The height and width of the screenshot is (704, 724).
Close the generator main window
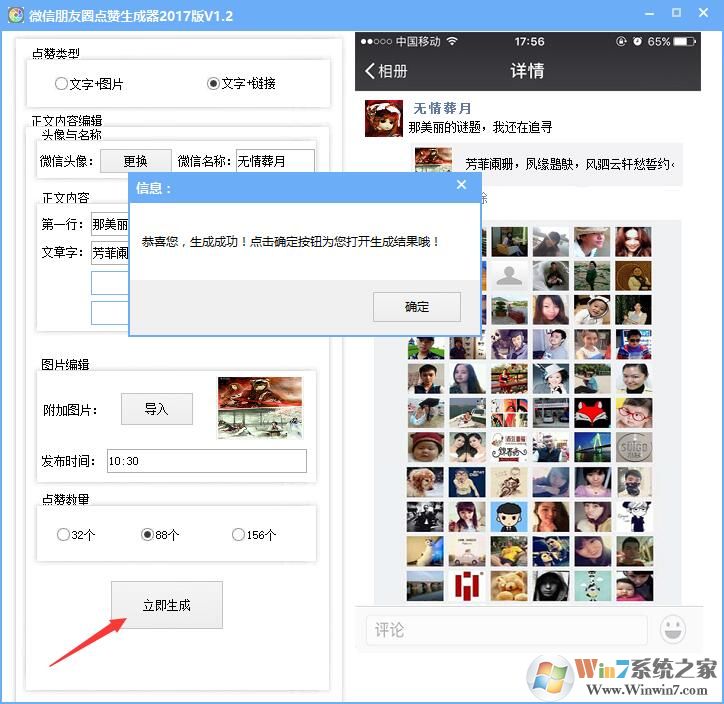tap(703, 13)
